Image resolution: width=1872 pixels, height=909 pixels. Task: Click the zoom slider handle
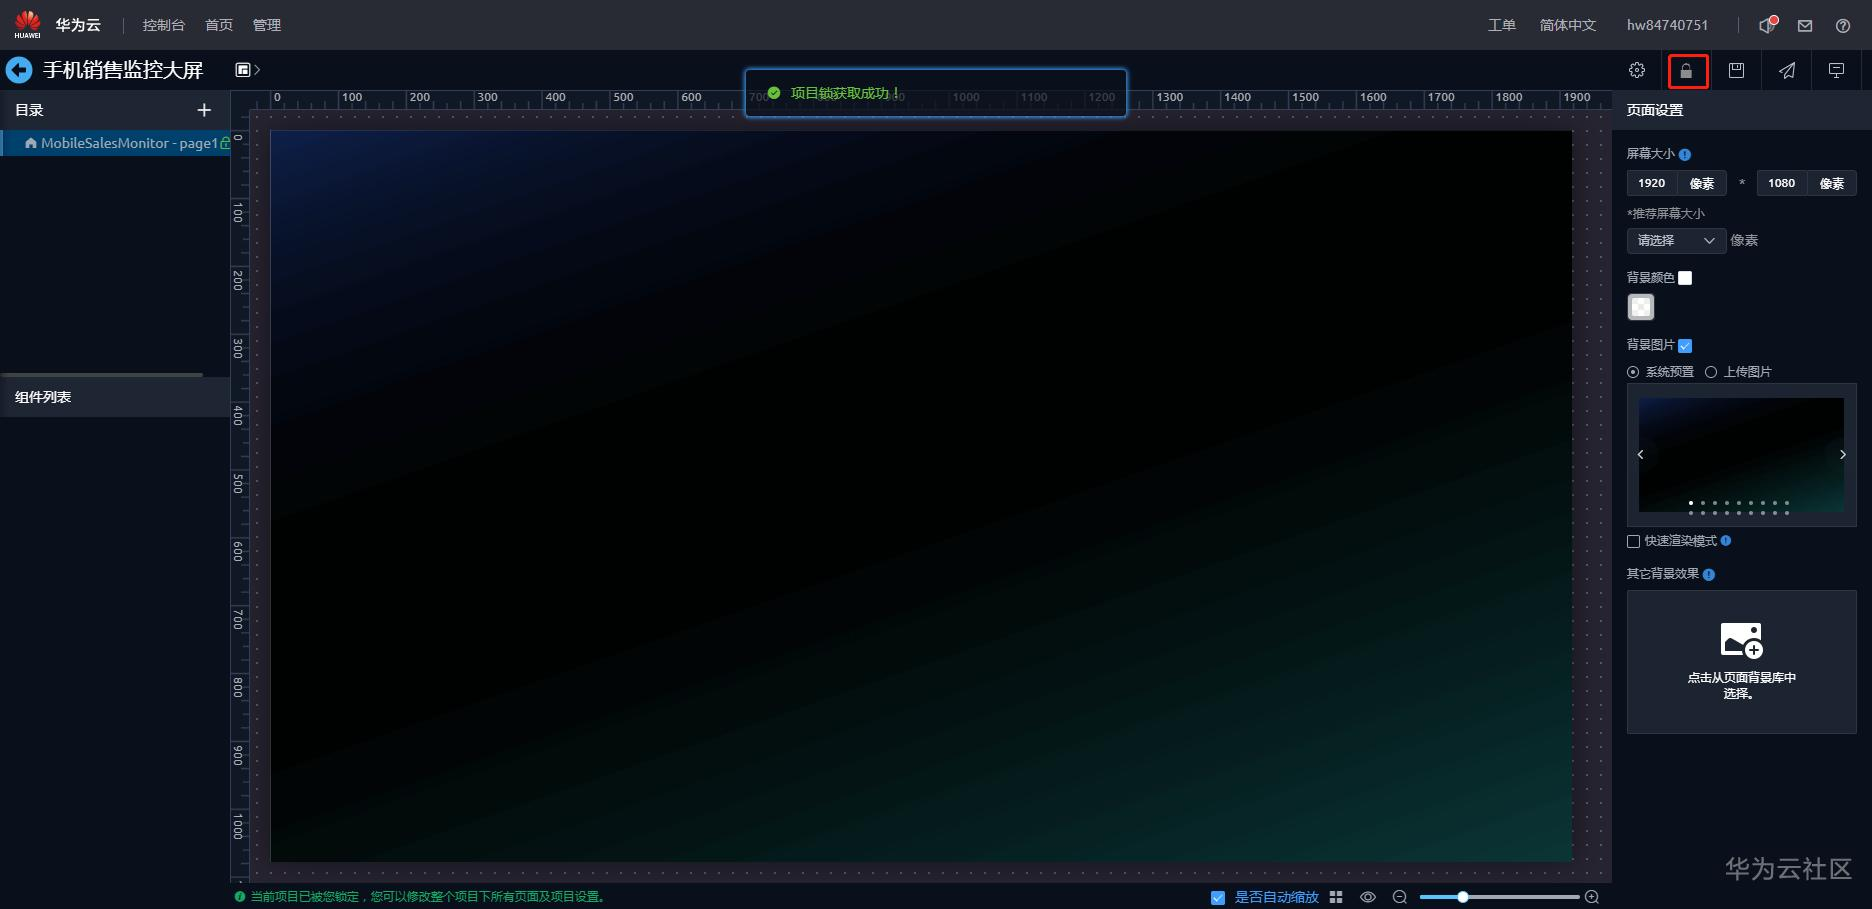(1463, 897)
